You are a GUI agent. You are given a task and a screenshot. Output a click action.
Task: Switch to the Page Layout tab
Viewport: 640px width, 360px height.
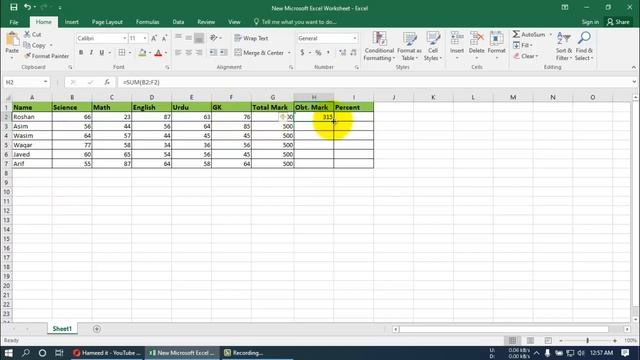coord(107,22)
